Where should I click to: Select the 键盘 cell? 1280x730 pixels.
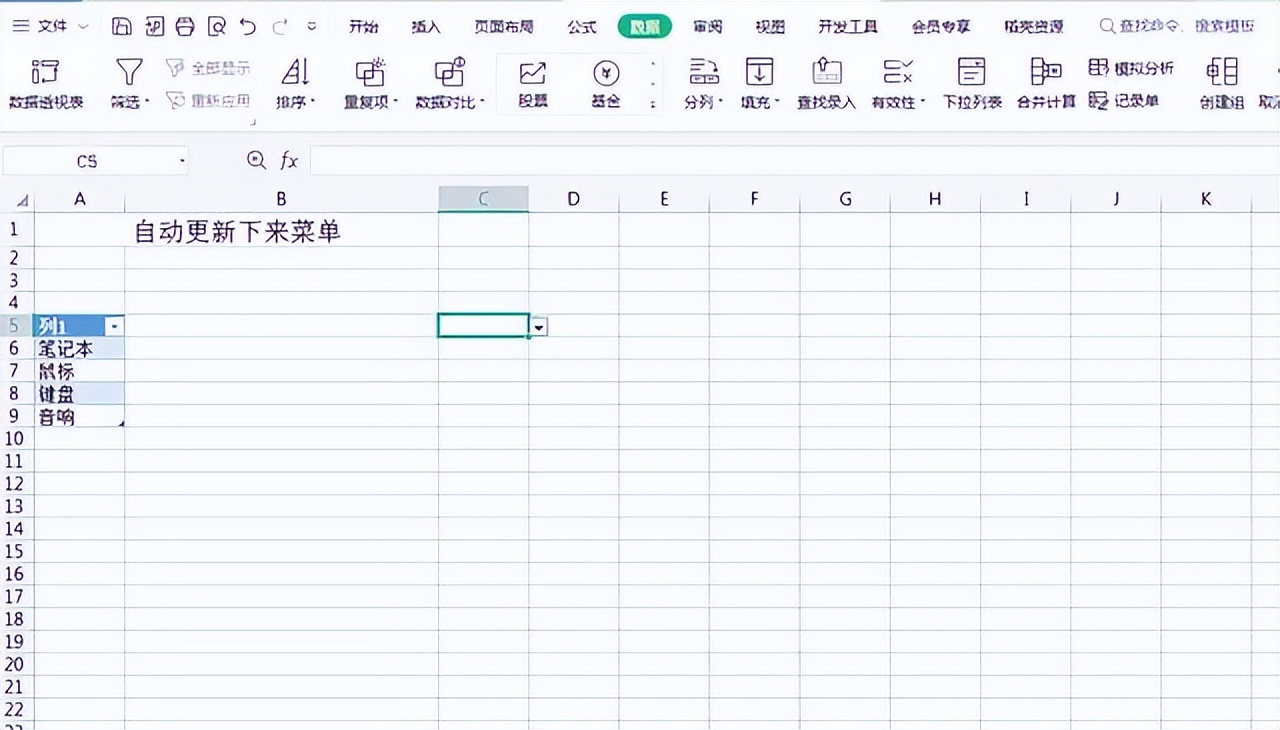[x=79, y=394]
